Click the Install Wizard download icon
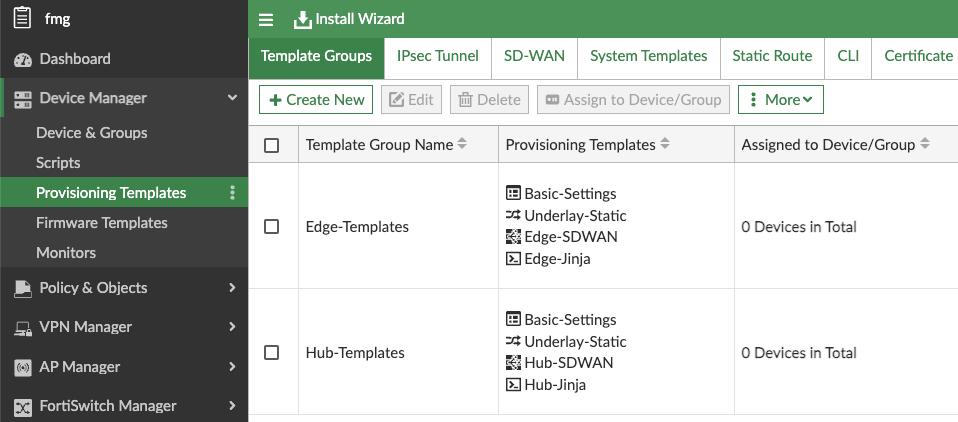This screenshot has height=422, width=958. [302, 20]
